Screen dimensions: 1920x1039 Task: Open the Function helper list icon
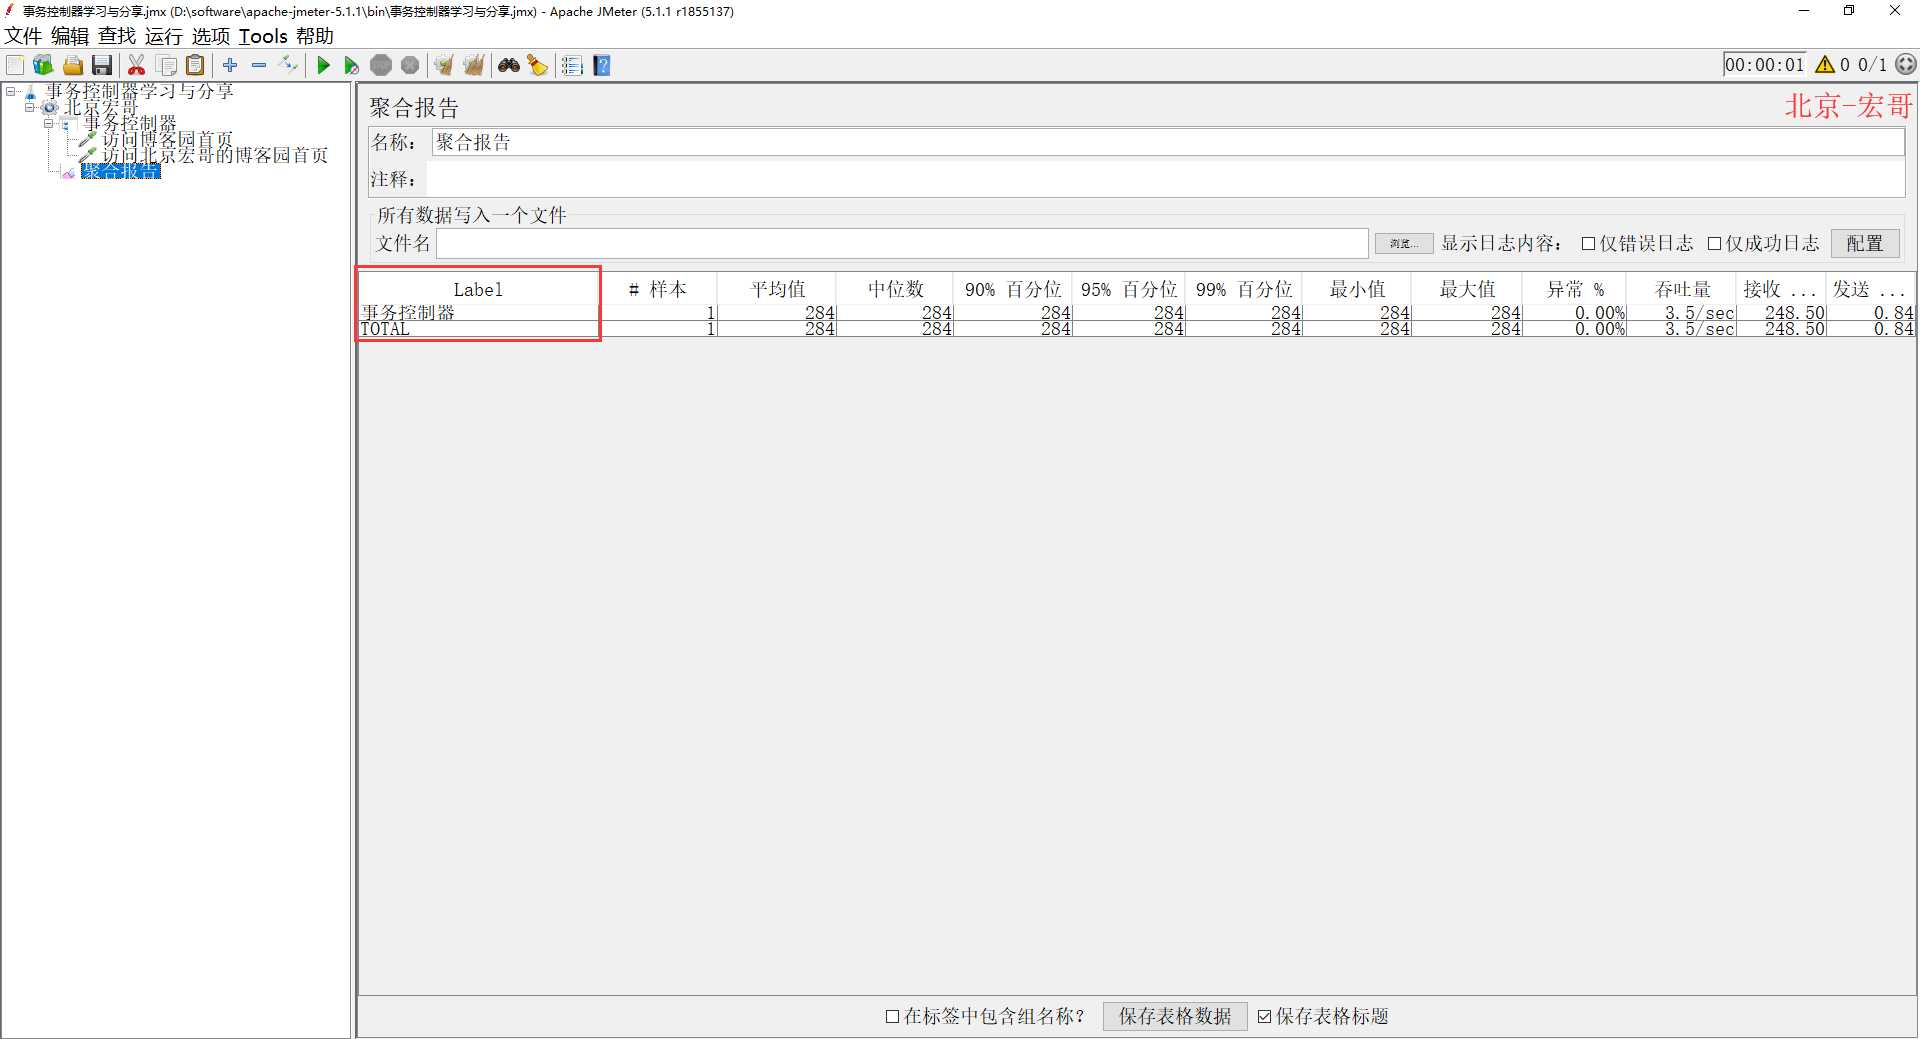tap(572, 65)
